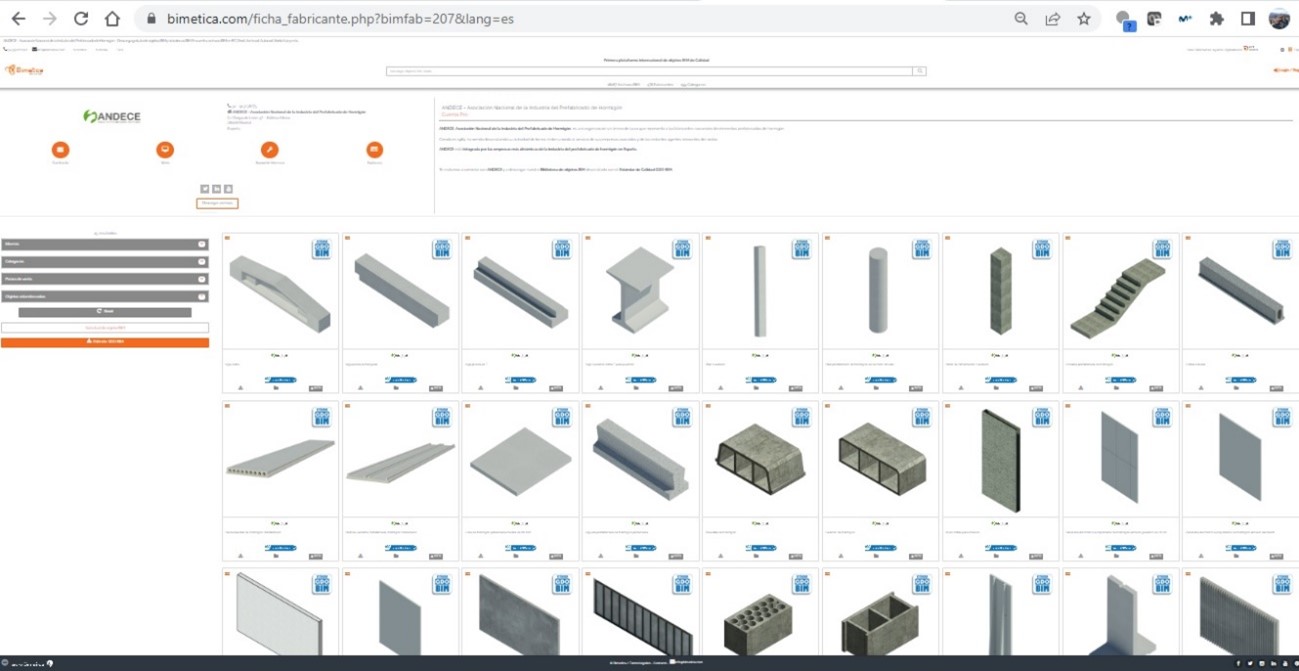Open the rectangular beam thumbnail

coord(400,292)
